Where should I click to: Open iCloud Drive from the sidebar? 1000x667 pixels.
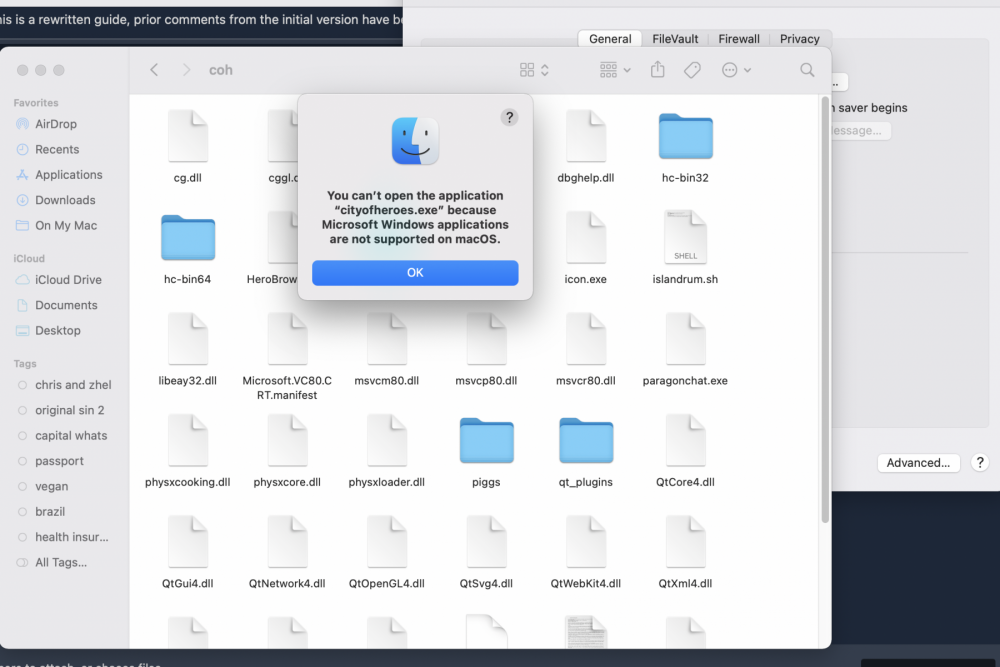(x=68, y=280)
